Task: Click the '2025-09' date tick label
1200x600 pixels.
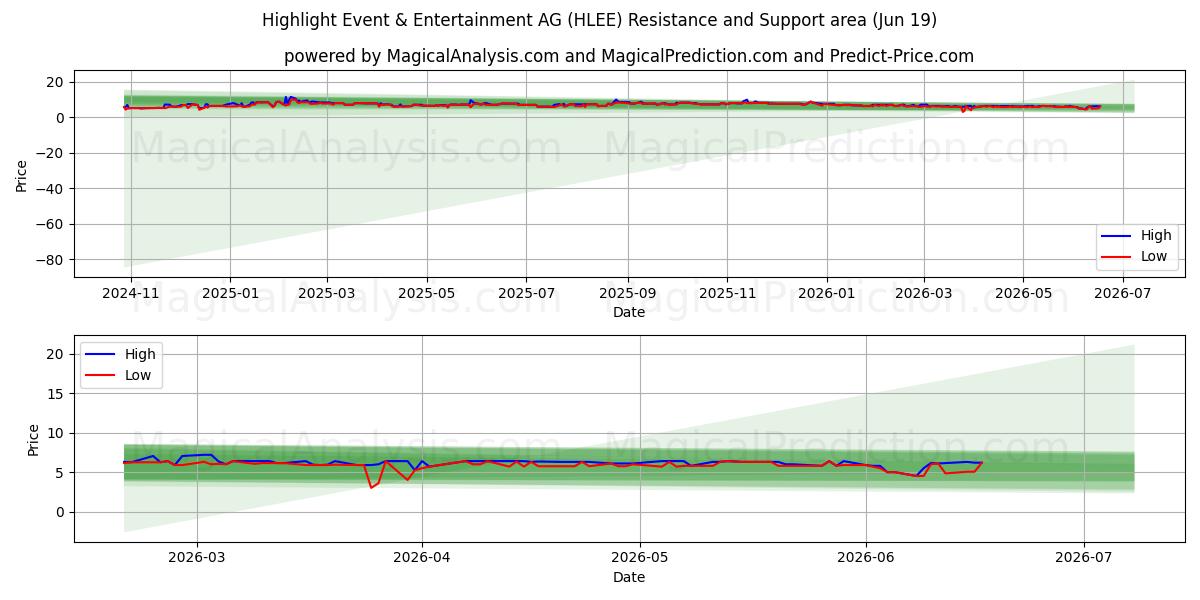Action: [628, 295]
